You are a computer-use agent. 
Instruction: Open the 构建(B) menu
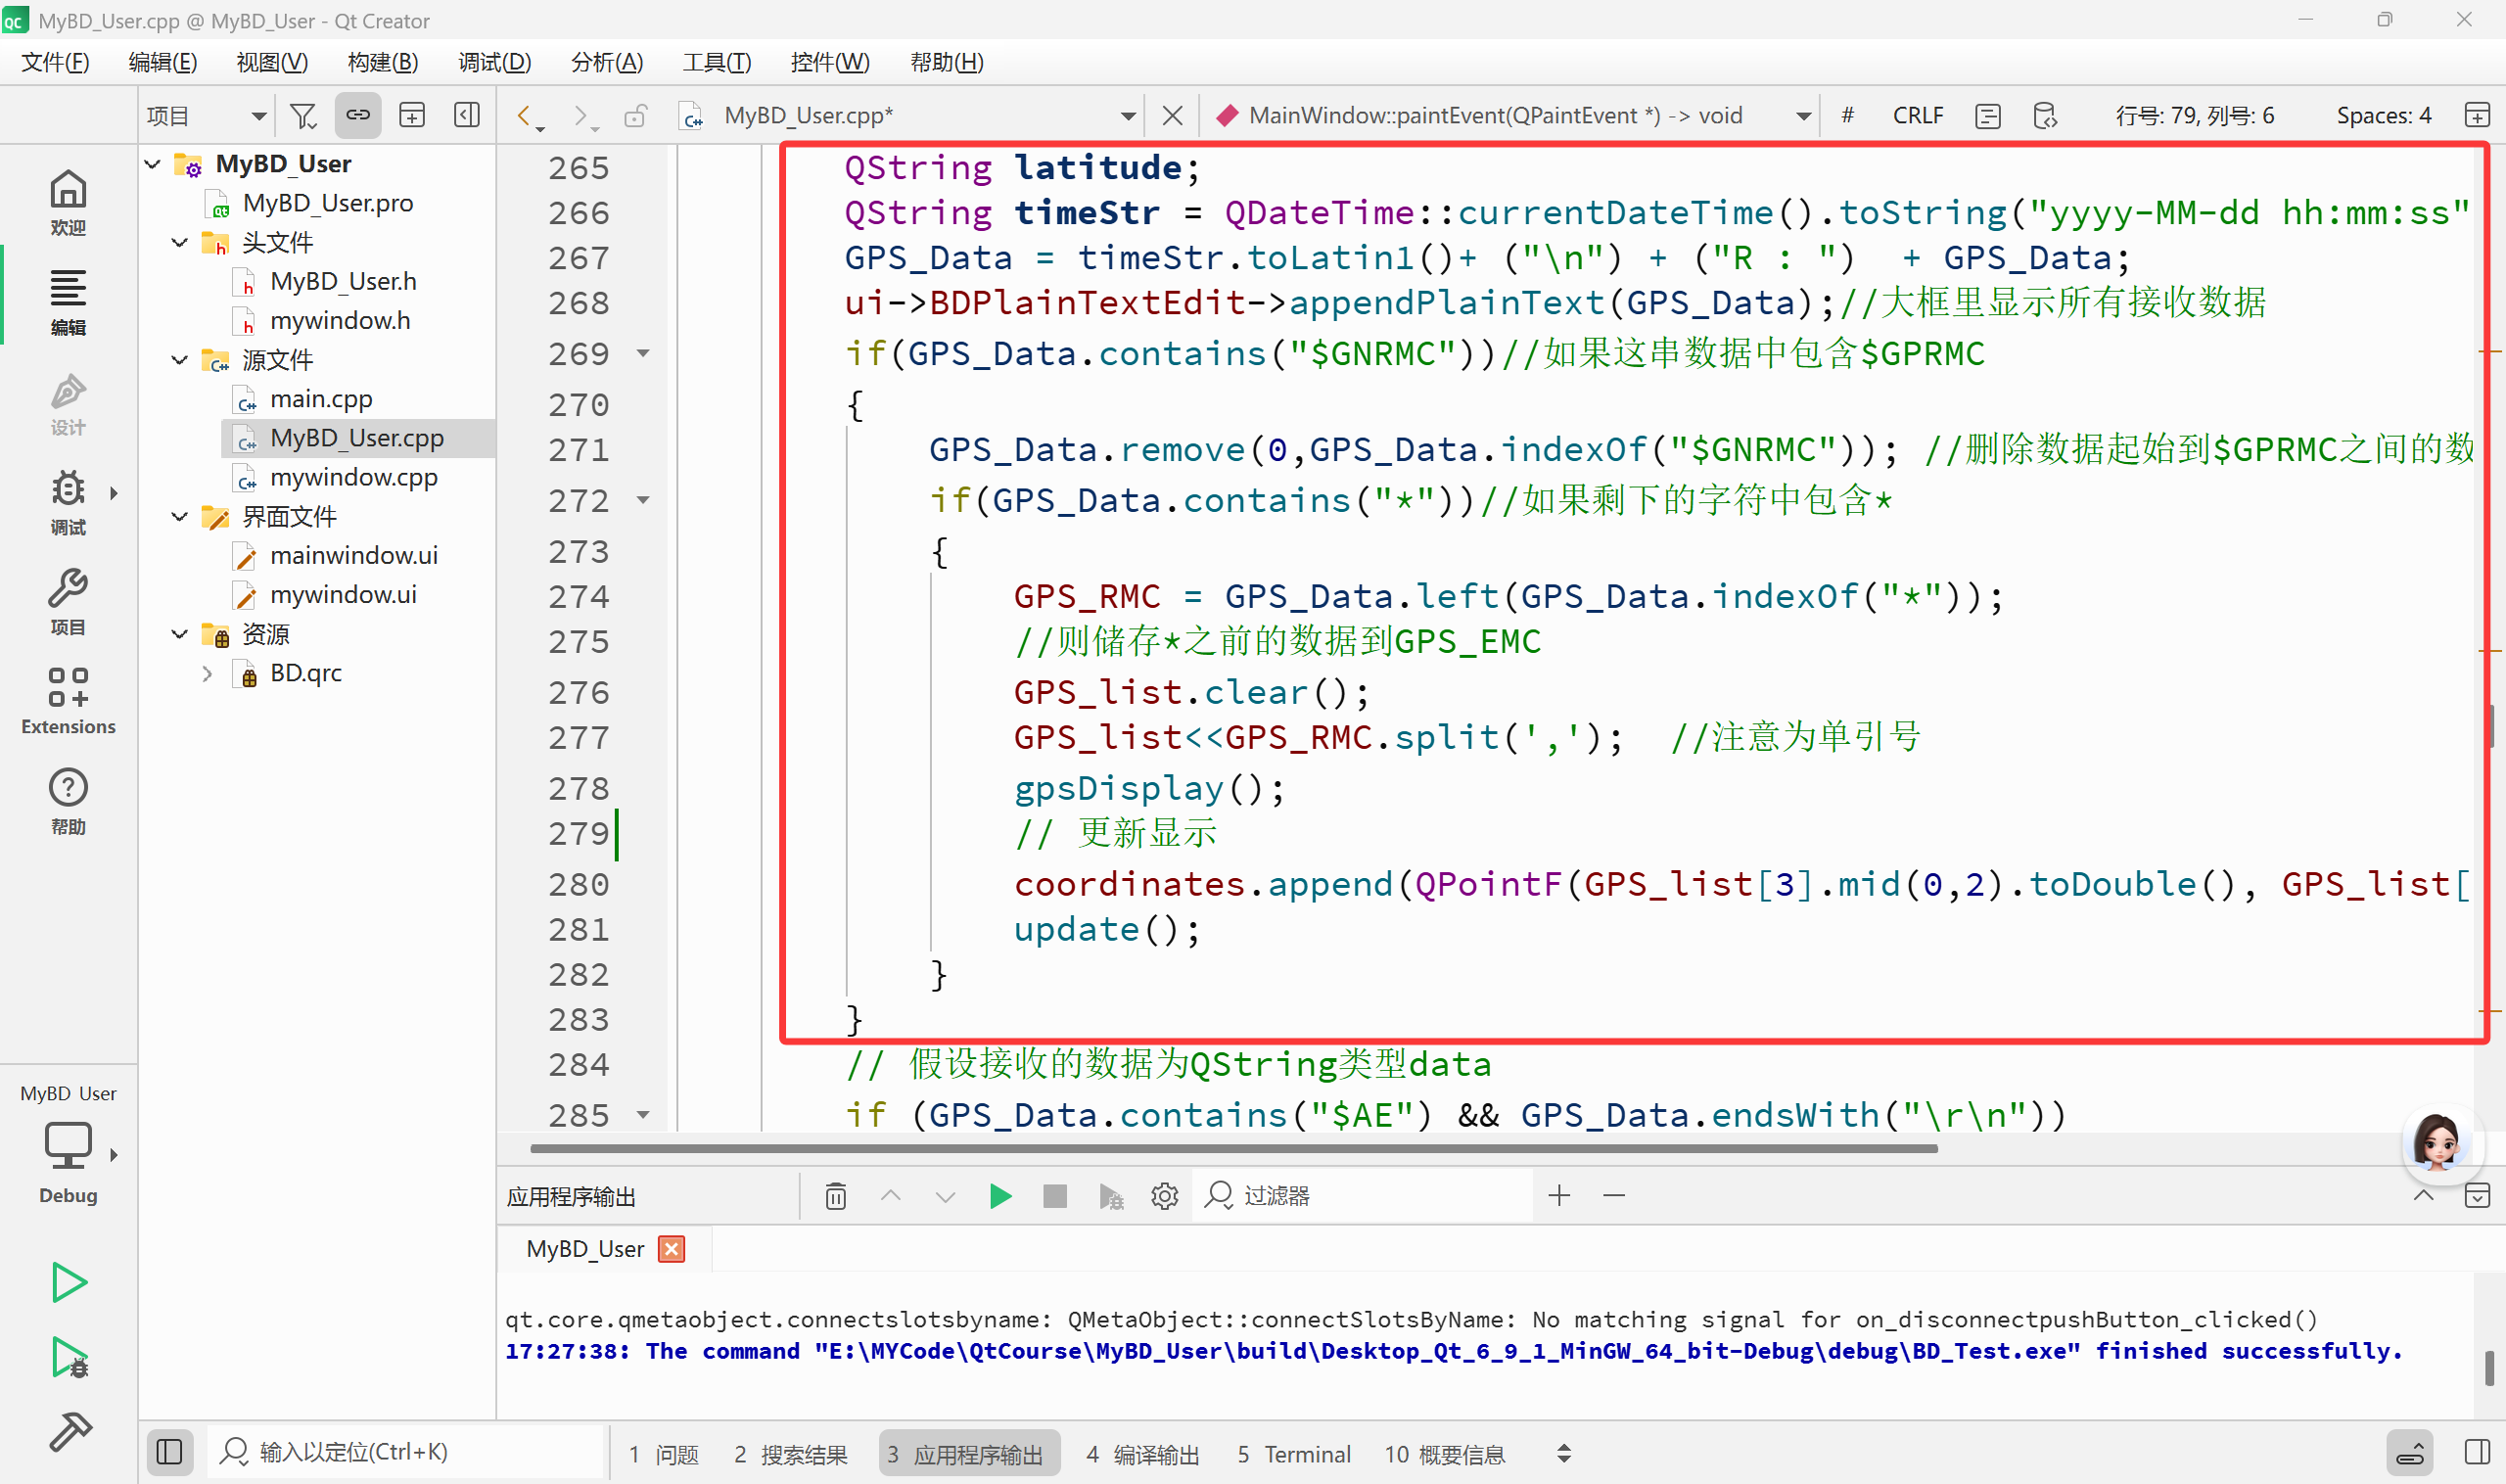382,62
